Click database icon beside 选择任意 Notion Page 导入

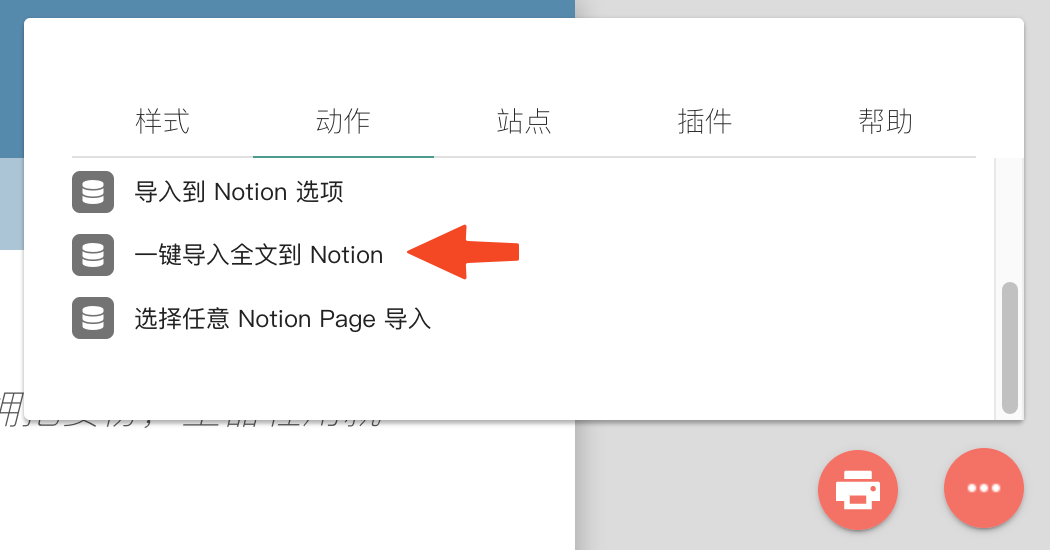pyautogui.click(x=93, y=318)
